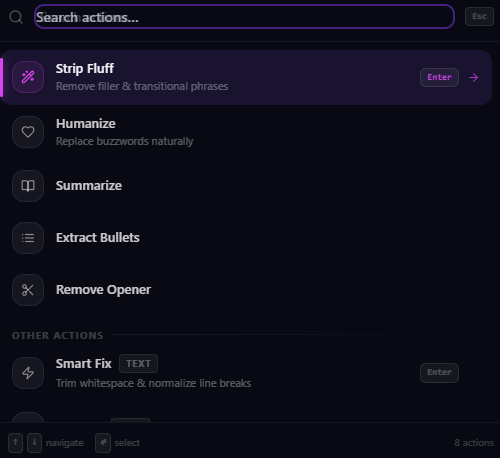This screenshot has height=458, width=500.
Task: Click the up arrow navigate key
Action: 15,443
